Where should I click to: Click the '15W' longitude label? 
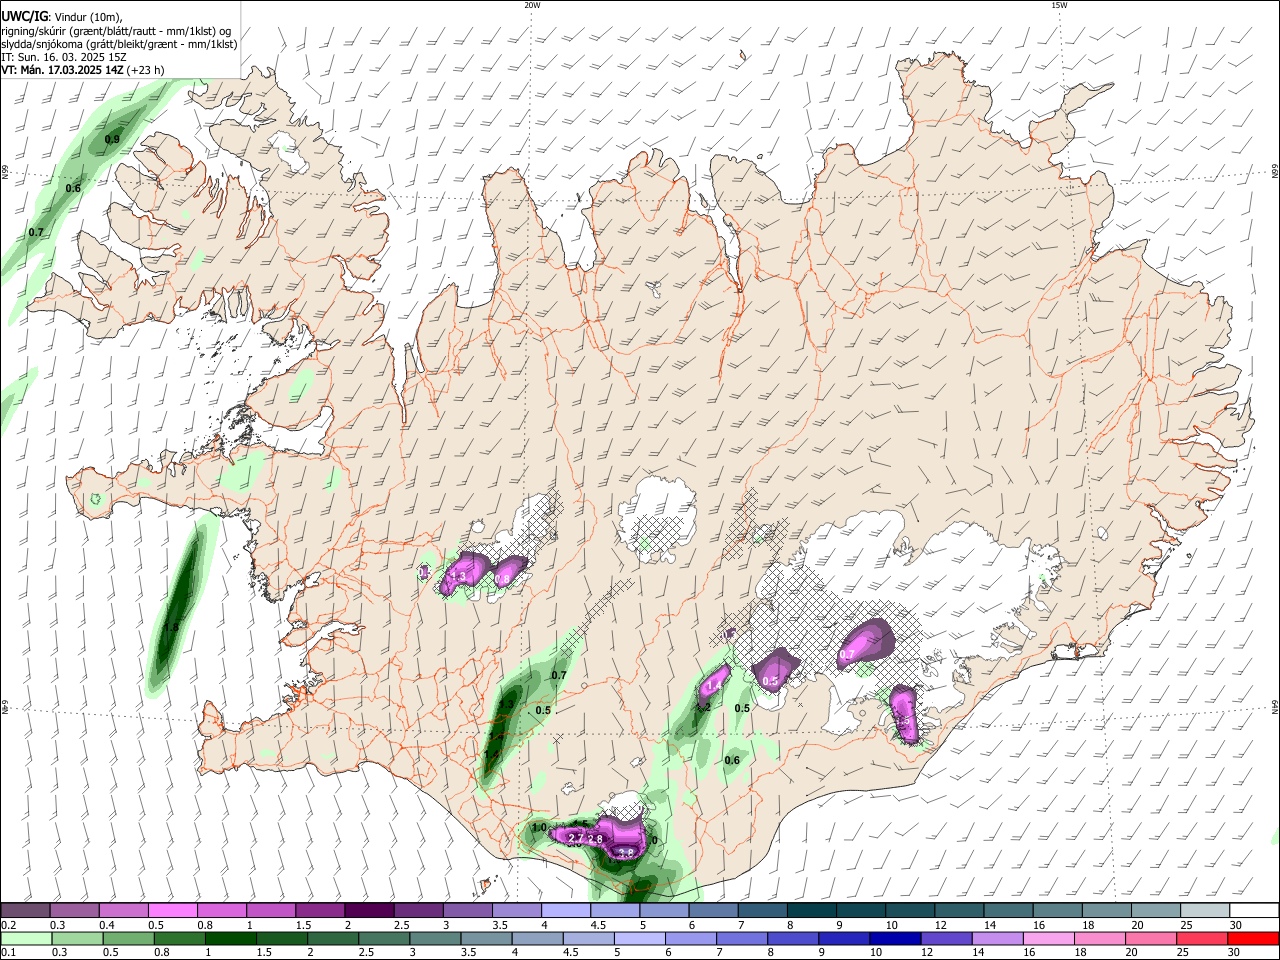[x=1059, y=5]
